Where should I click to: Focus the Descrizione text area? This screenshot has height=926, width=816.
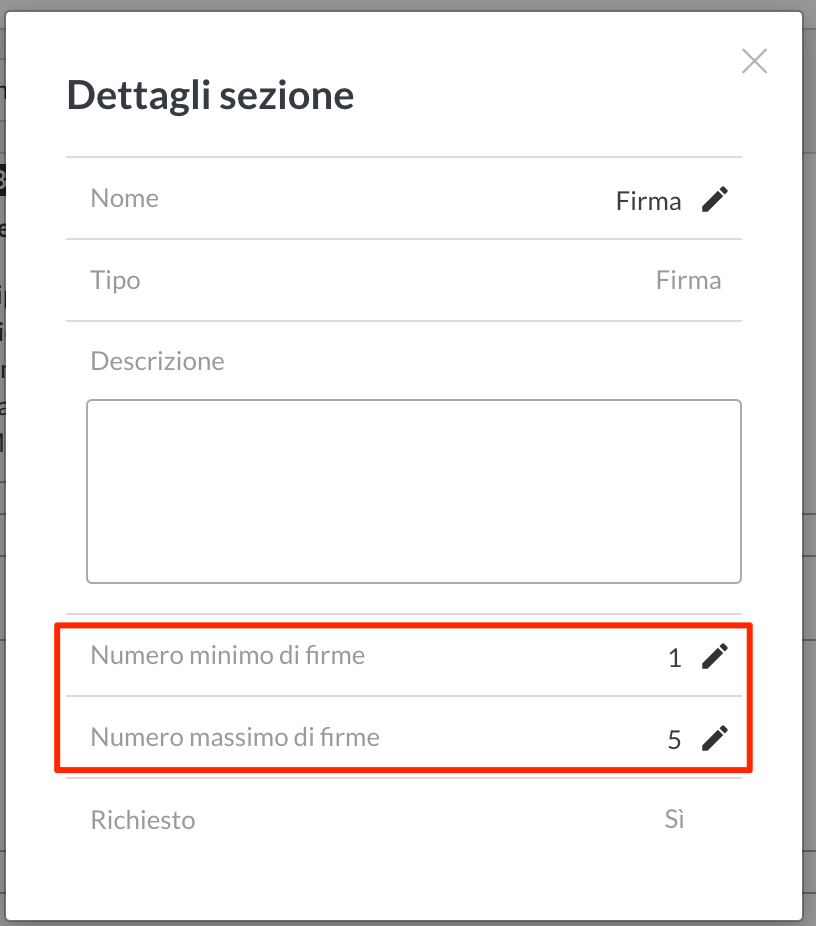[x=413, y=491]
